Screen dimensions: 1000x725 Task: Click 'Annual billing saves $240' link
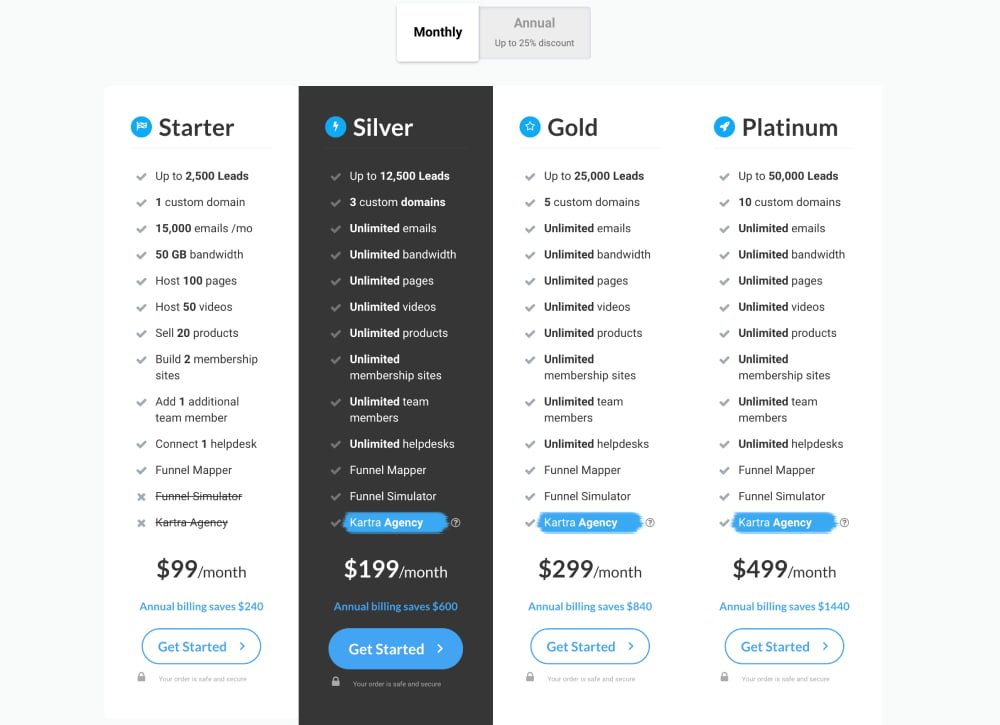click(202, 606)
